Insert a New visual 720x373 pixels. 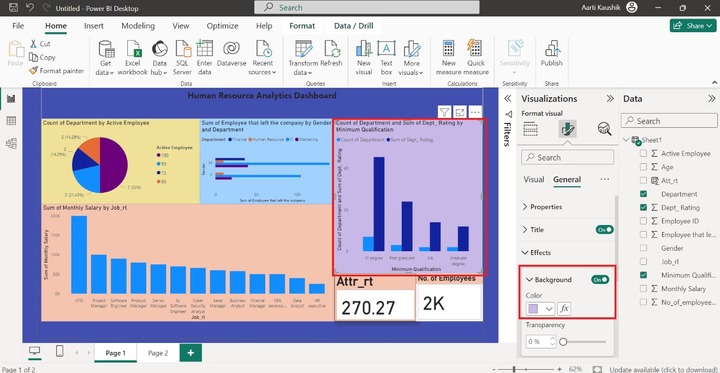[x=364, y=58]
